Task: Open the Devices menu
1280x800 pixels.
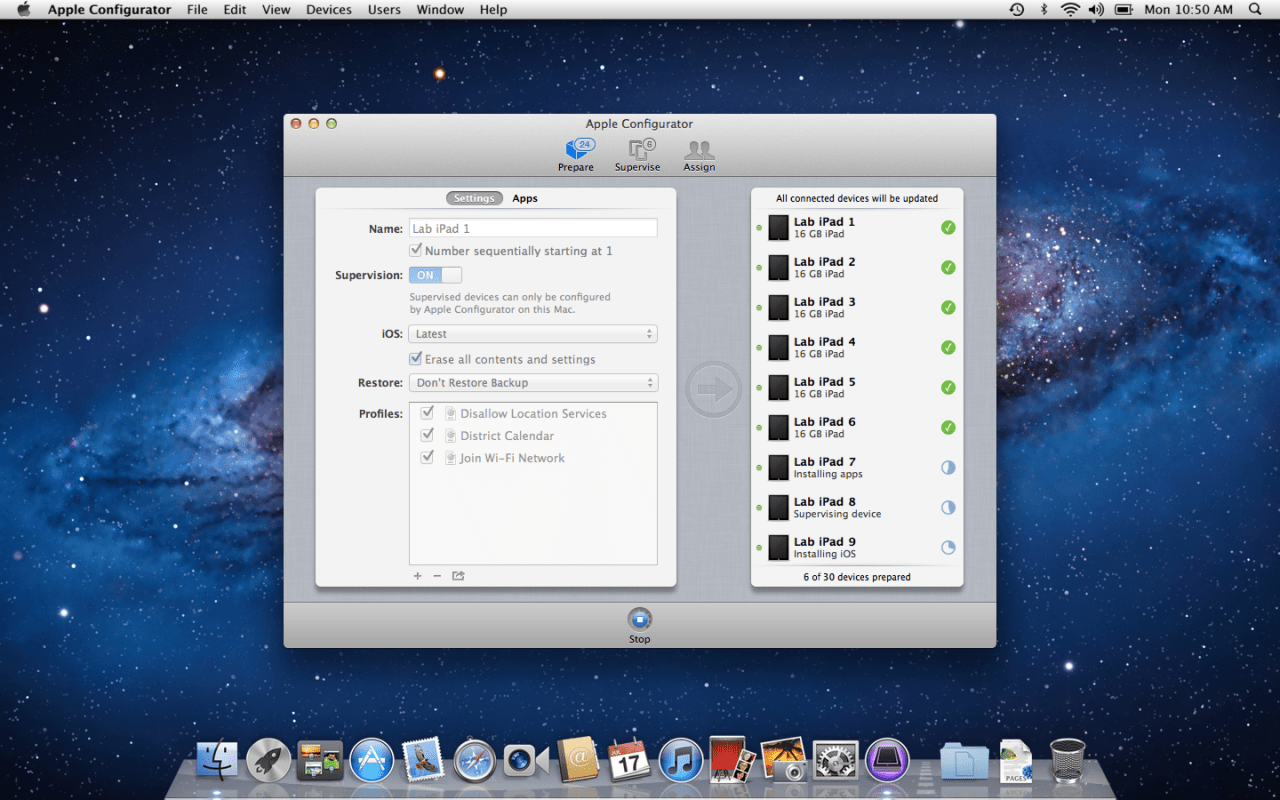Action: [328, 9]
